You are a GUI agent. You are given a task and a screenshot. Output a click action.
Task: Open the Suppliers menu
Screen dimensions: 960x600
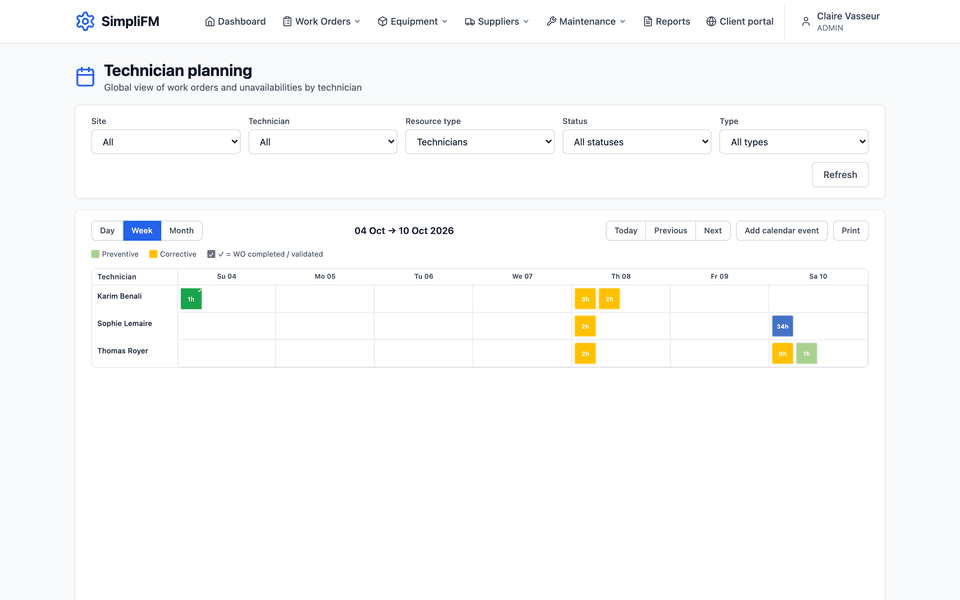click(x=497, y=21)
